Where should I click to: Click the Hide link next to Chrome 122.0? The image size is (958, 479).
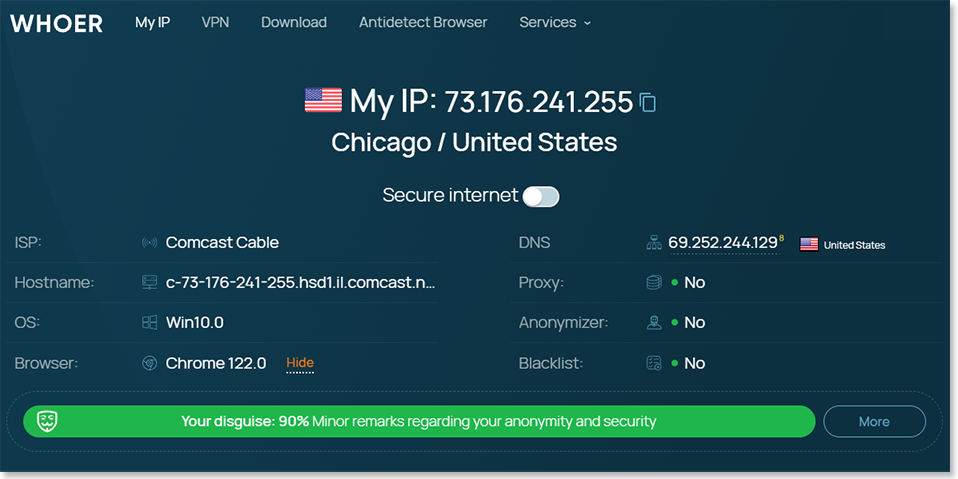[x=300, y=363]
